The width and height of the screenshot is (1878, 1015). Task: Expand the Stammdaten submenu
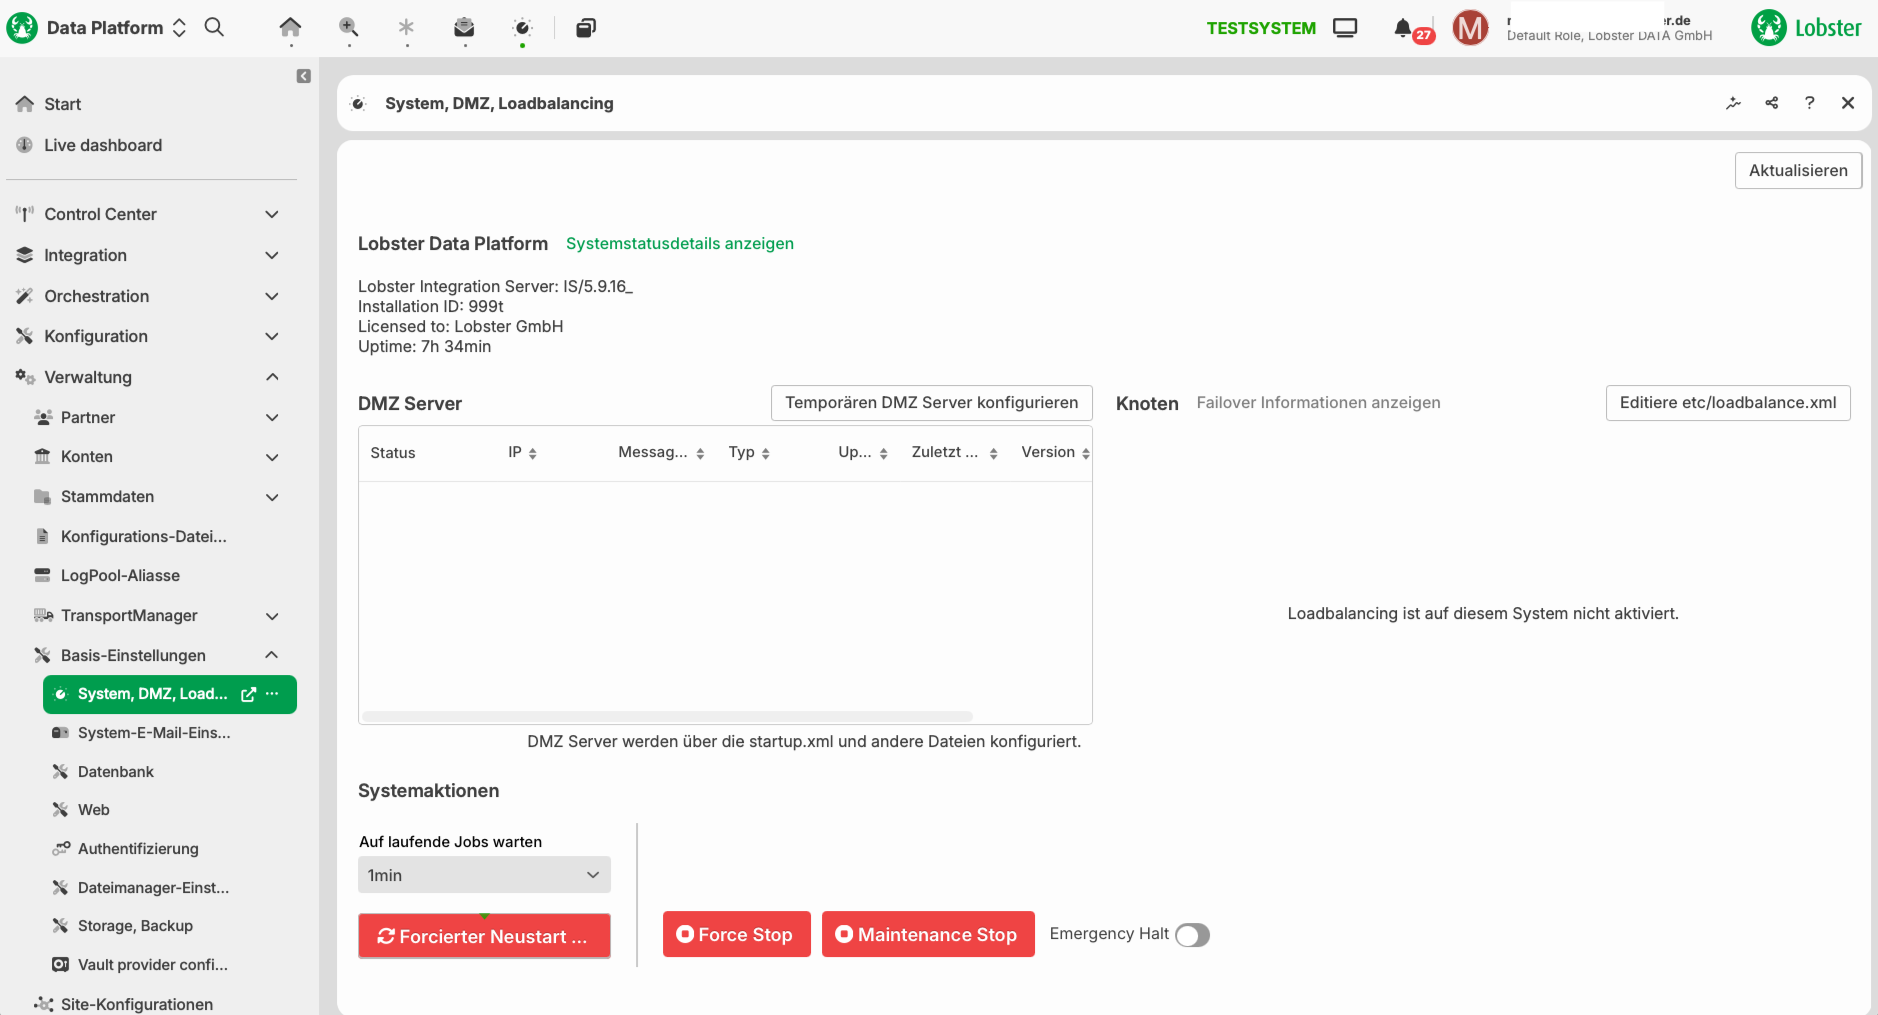[271, 497]
